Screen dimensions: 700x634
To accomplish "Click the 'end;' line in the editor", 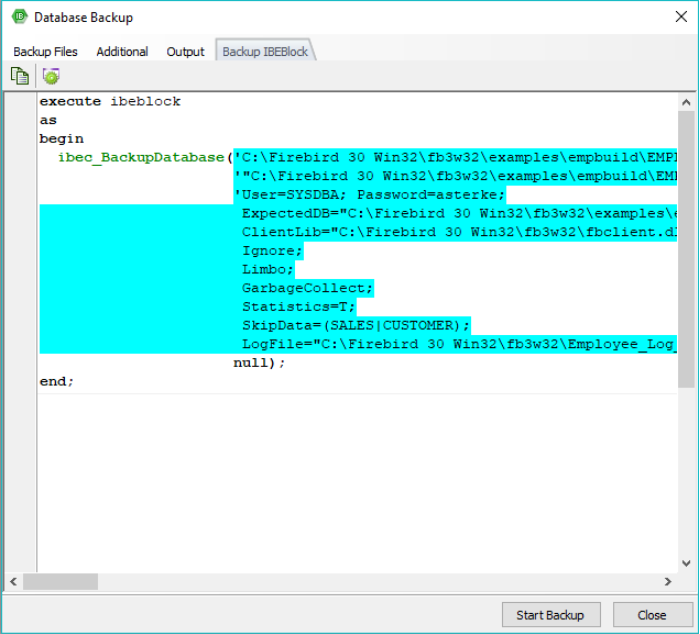I will click(x=56, y=382).
